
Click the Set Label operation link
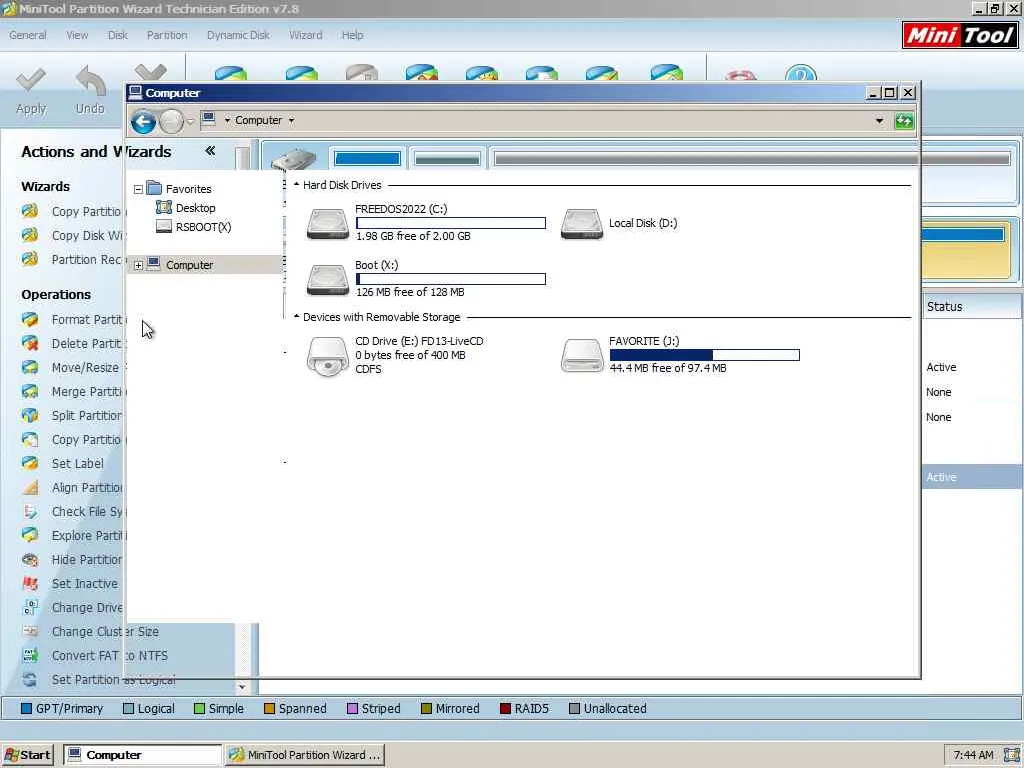pyautogui.click(x=78, y=464)
